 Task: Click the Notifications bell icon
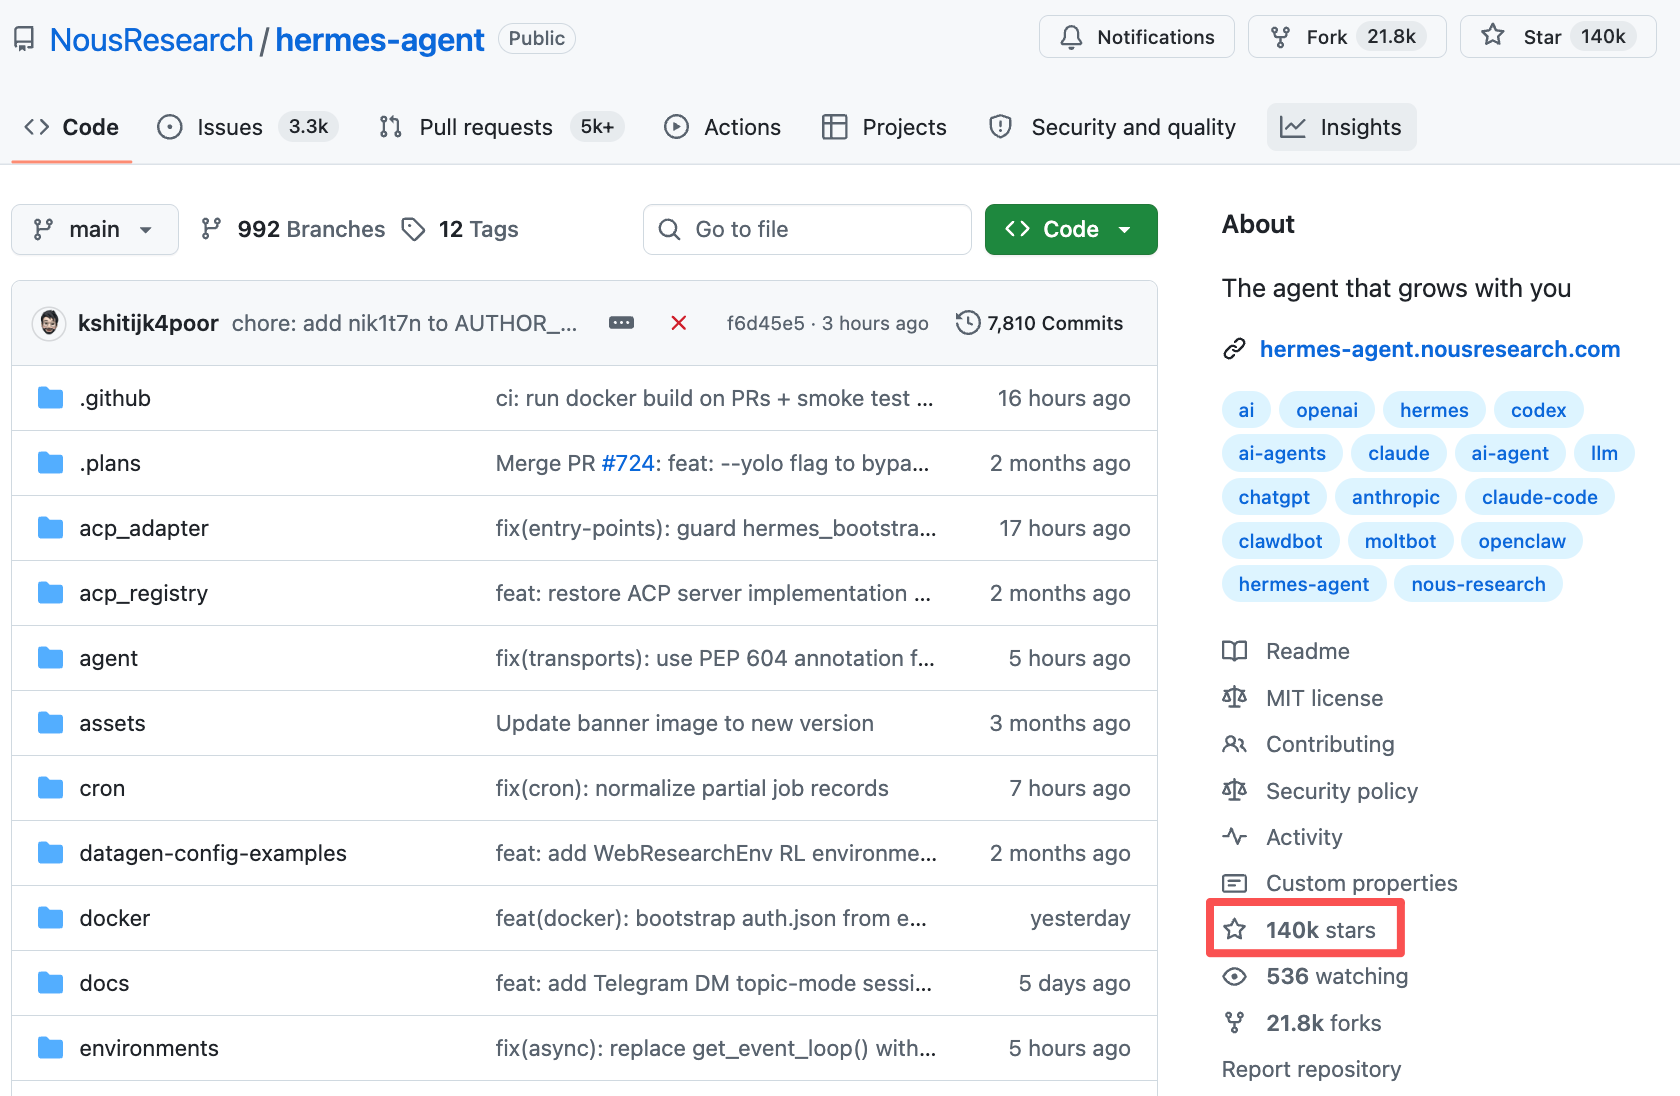click(1071, 37)
